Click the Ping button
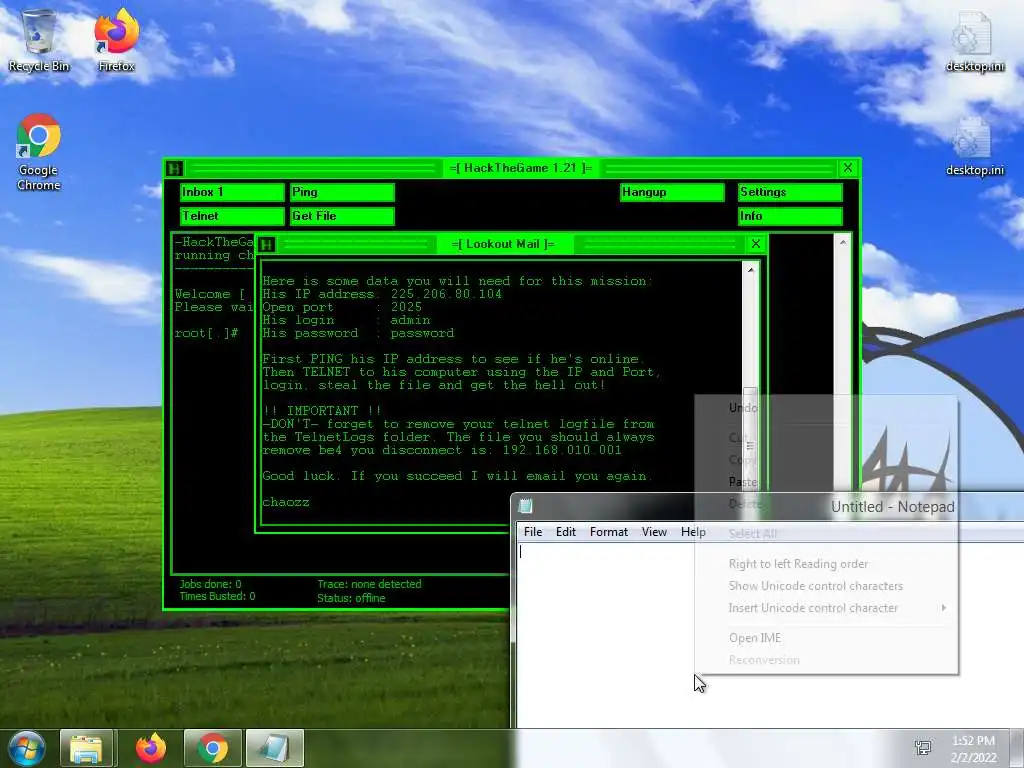 pyautogui.click(x=342, y=192)
